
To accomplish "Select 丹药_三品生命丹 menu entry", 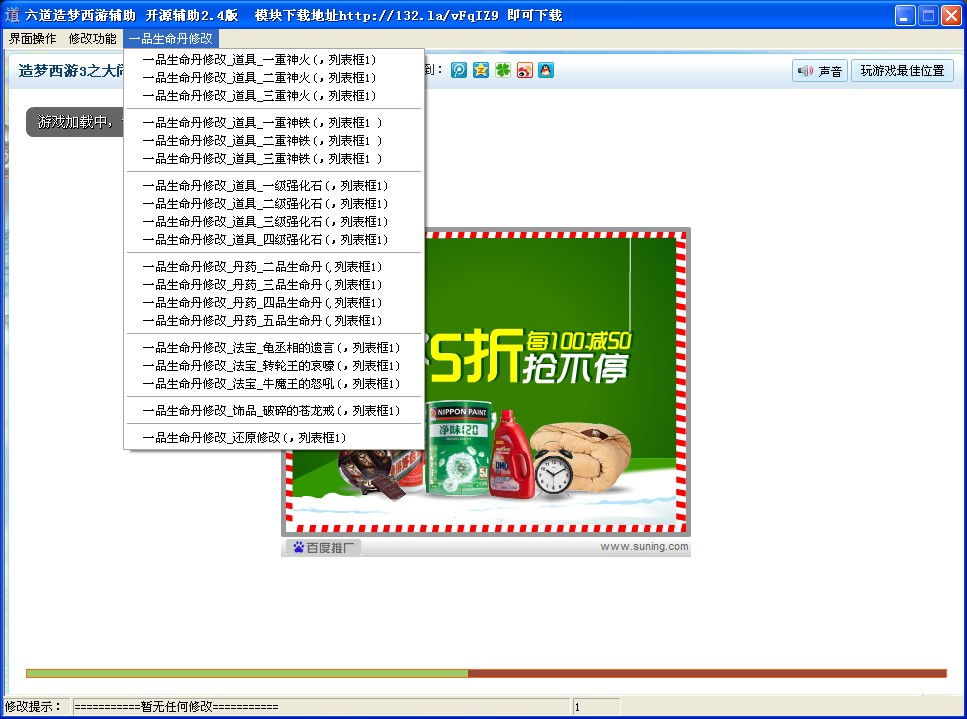I will [x=274, y=284].
